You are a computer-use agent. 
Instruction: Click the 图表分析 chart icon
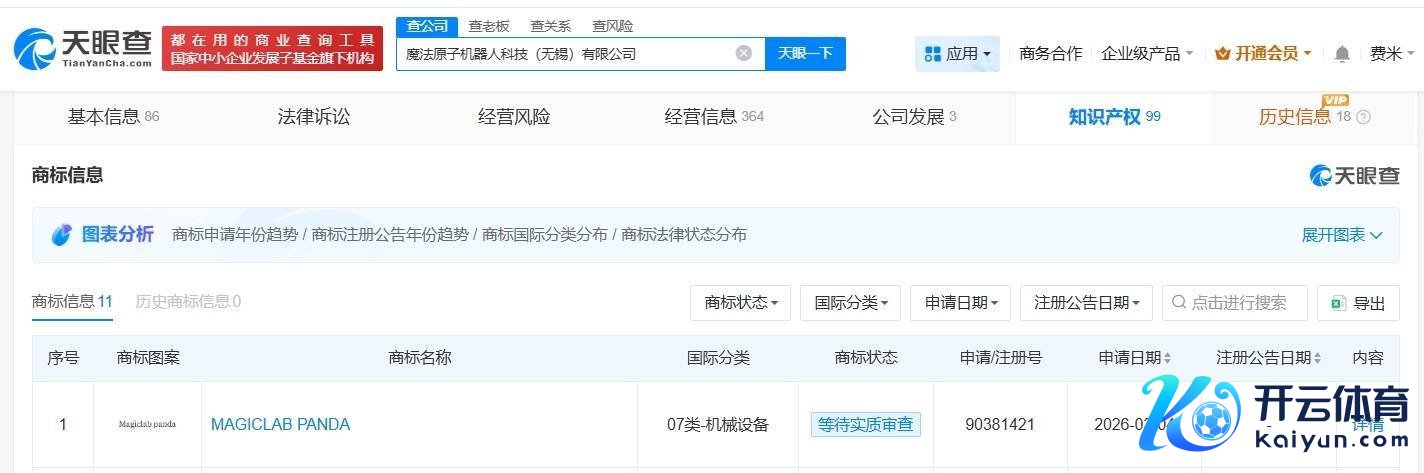[x=62, y=235]
